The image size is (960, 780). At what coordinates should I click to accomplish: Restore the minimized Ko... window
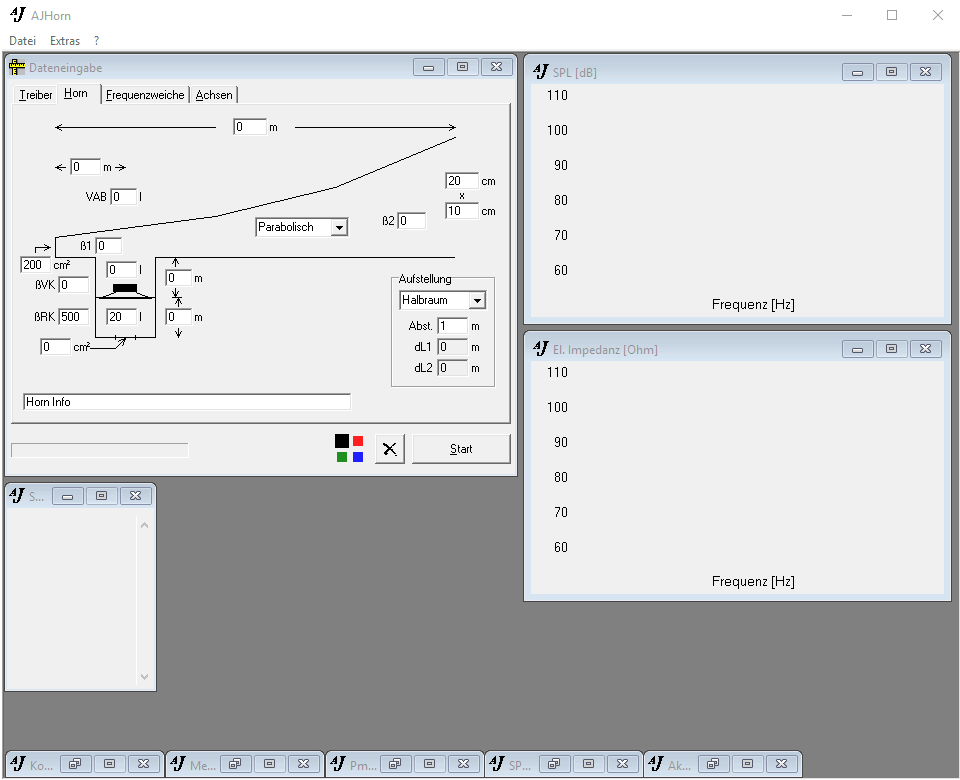[x=74, y=764]
